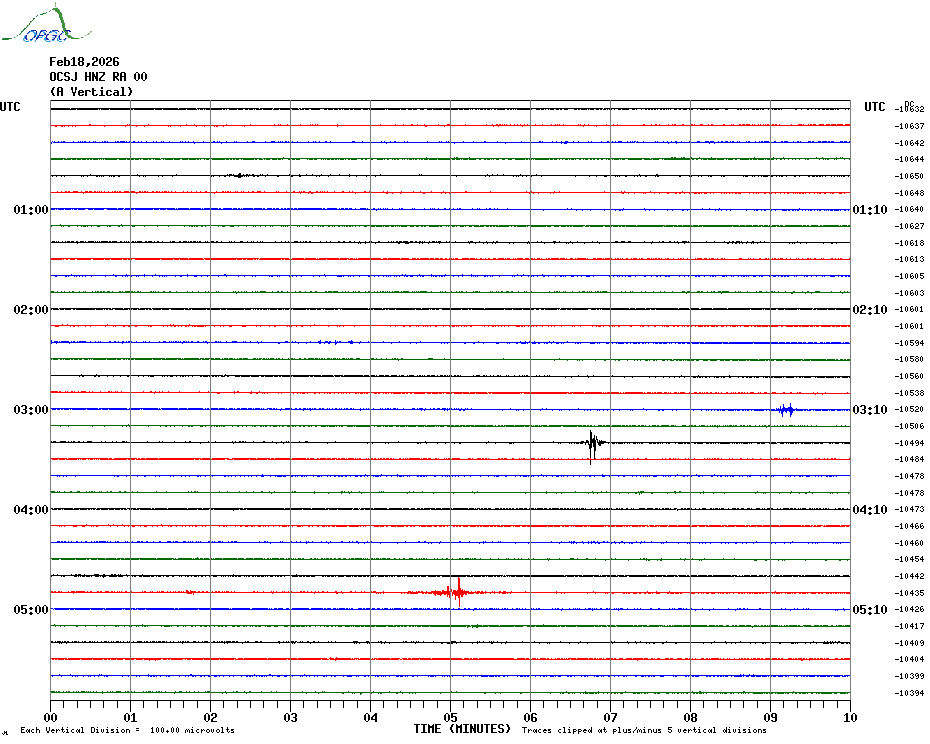Click the OCSJ HNZ RA 00 station label
This screenshot has width=930, height=744.
coord(98,77)
